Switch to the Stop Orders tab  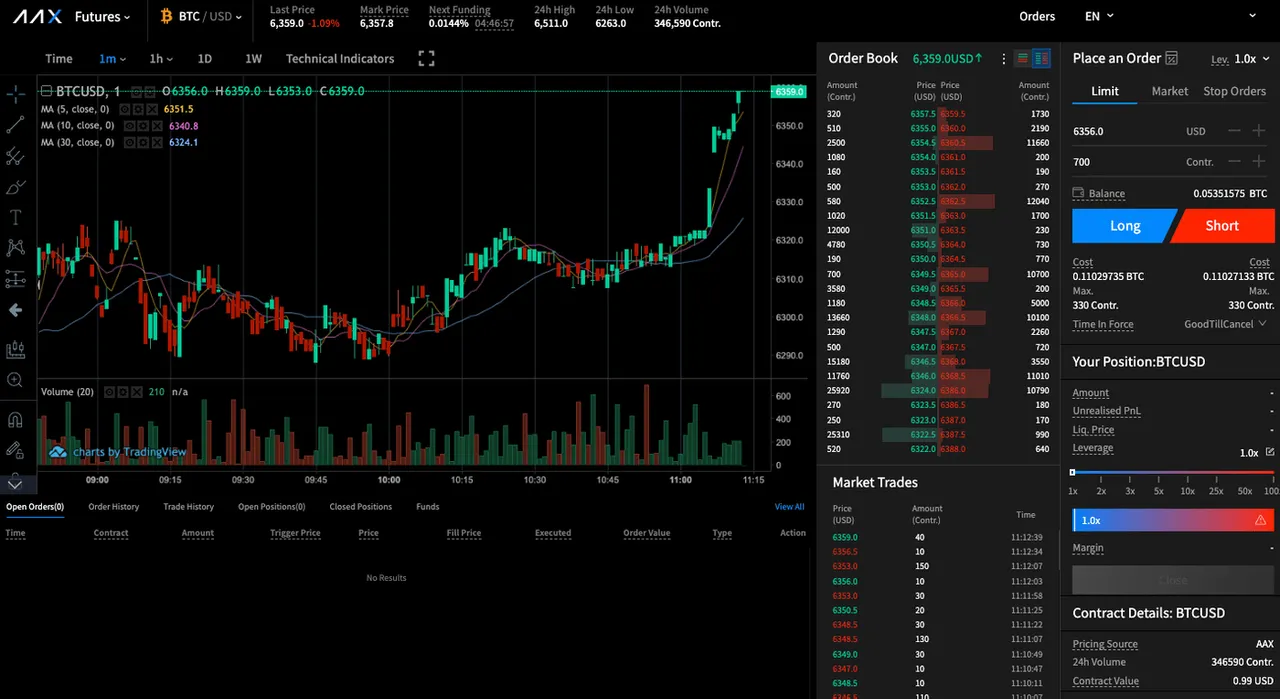click(x=1234, y=91)
